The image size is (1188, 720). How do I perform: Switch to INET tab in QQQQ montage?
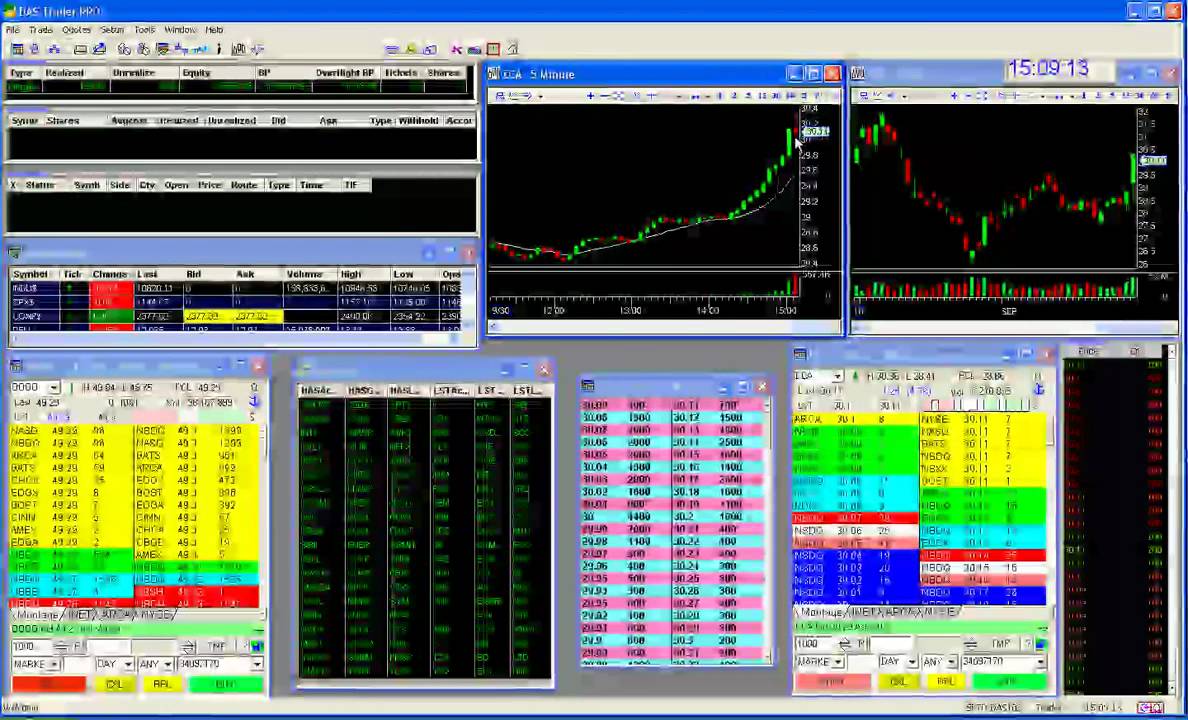click(x=80, y=615)
